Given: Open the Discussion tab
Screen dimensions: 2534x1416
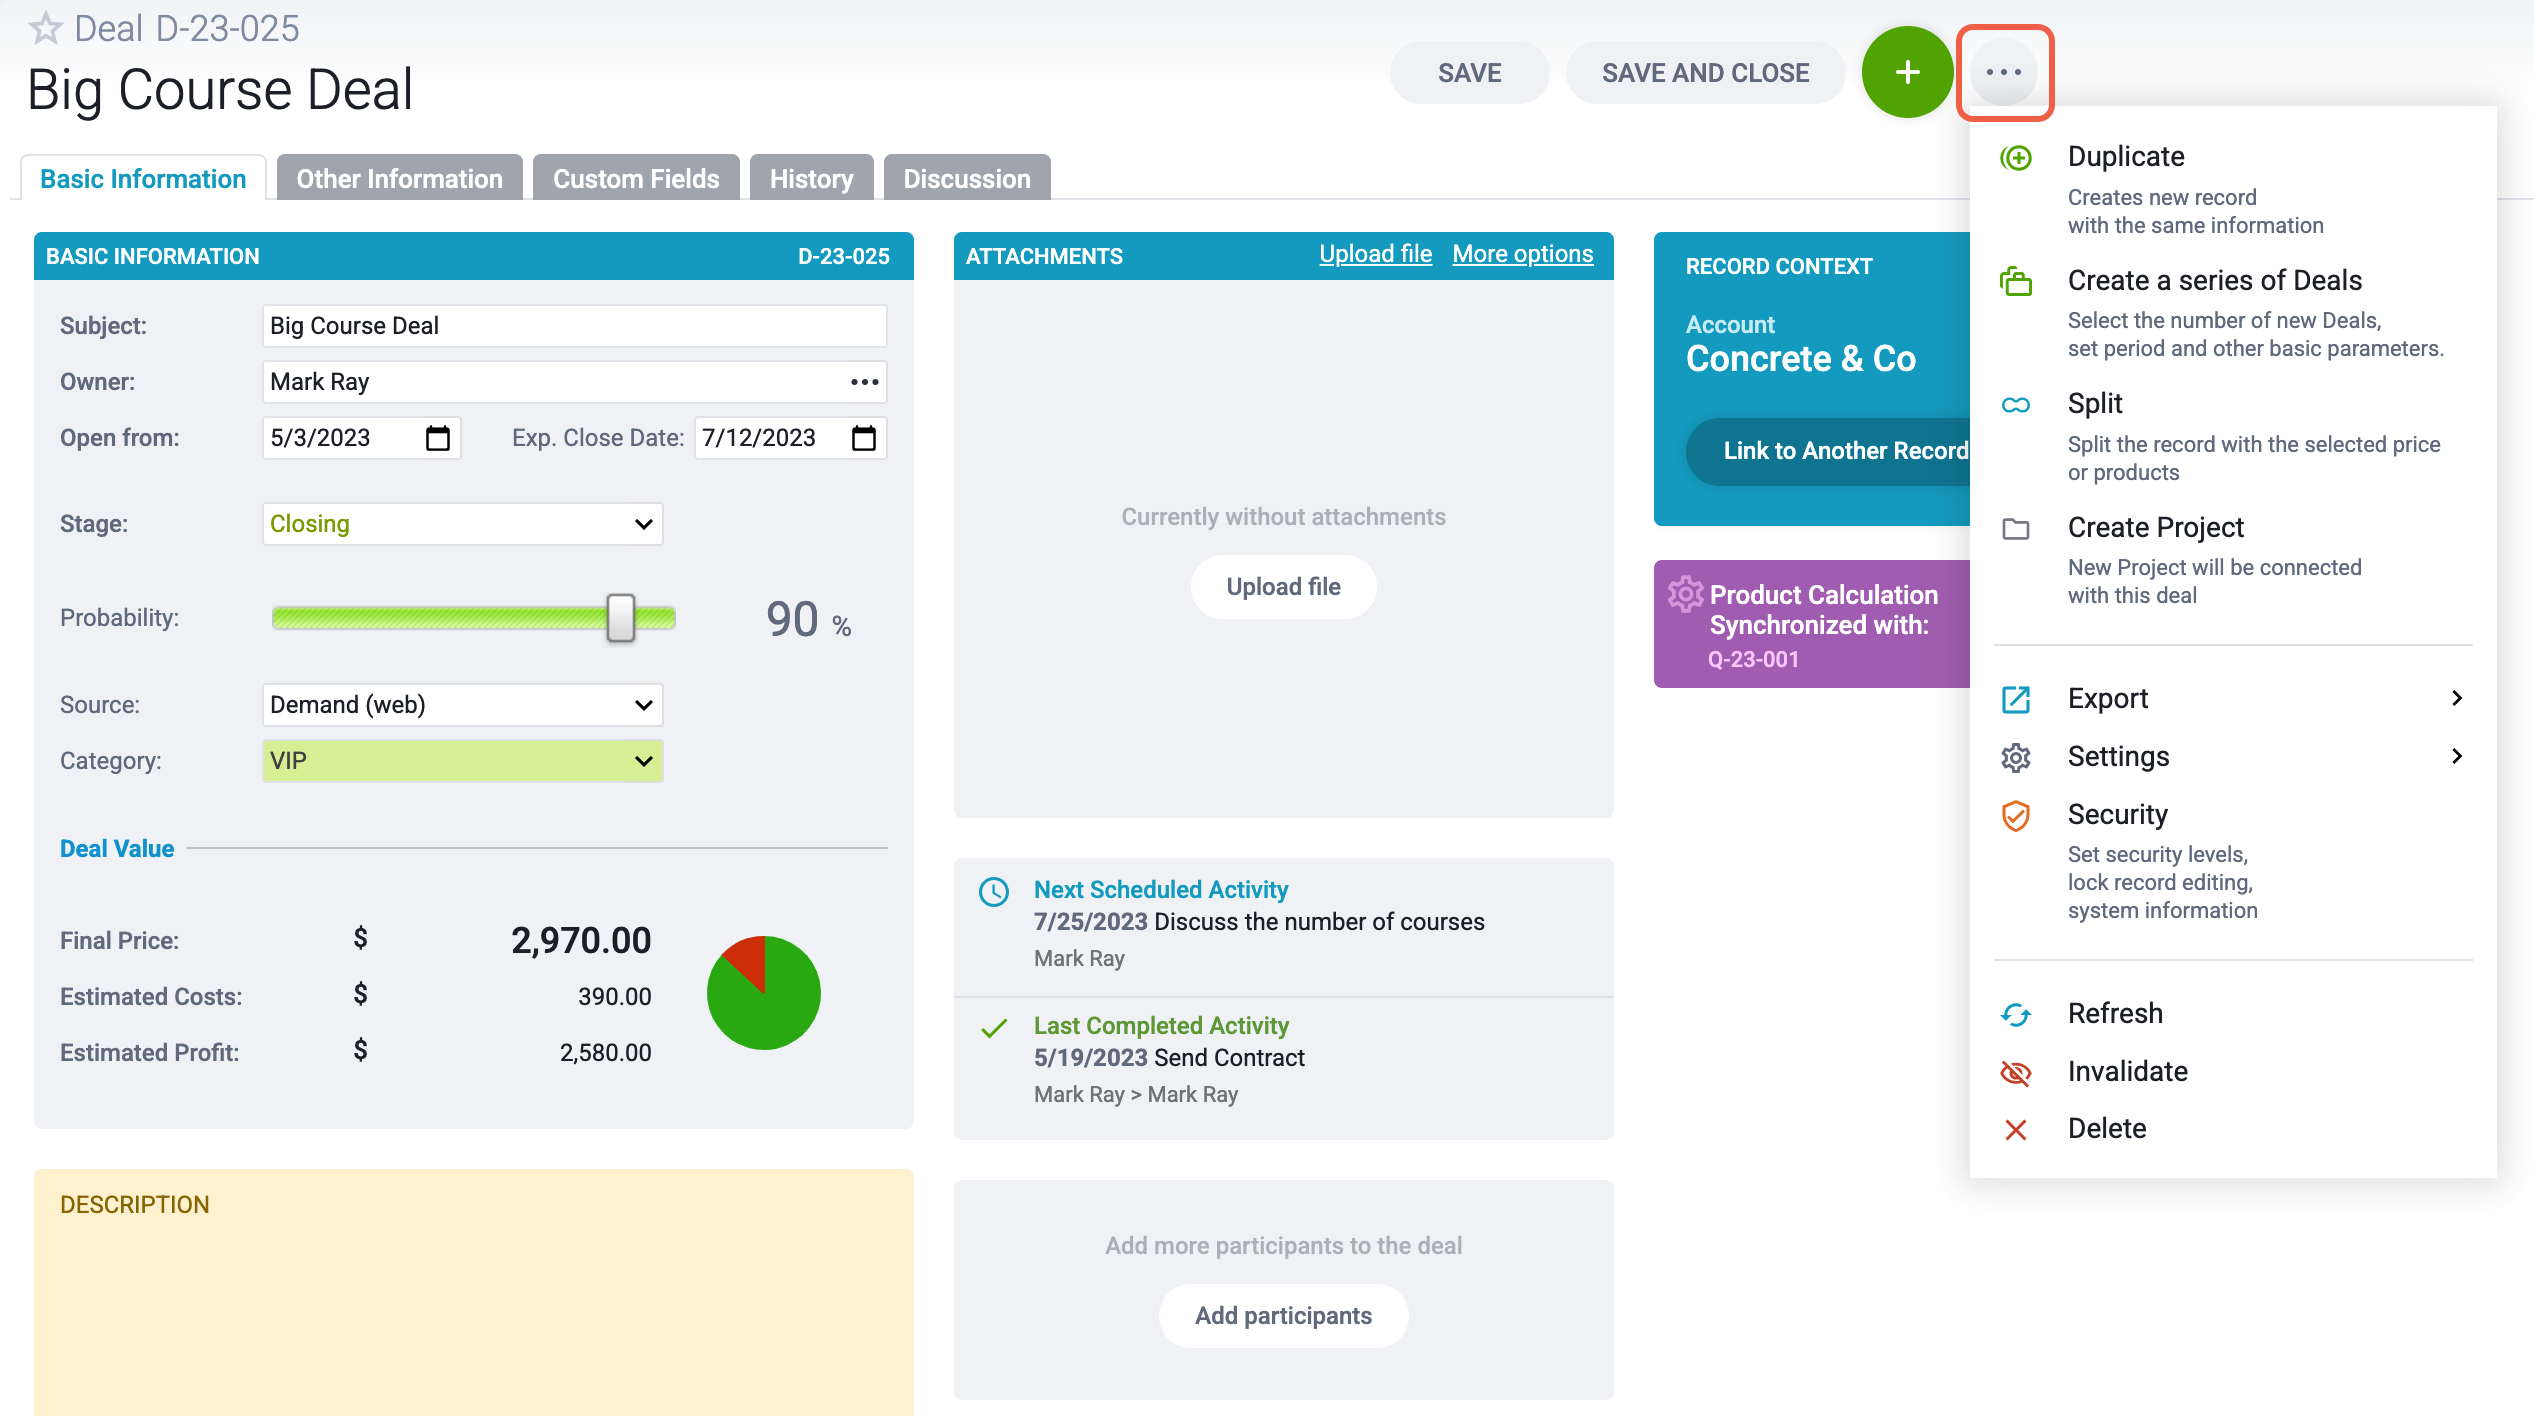Looking at the screenshot, I should pos(967,178).
